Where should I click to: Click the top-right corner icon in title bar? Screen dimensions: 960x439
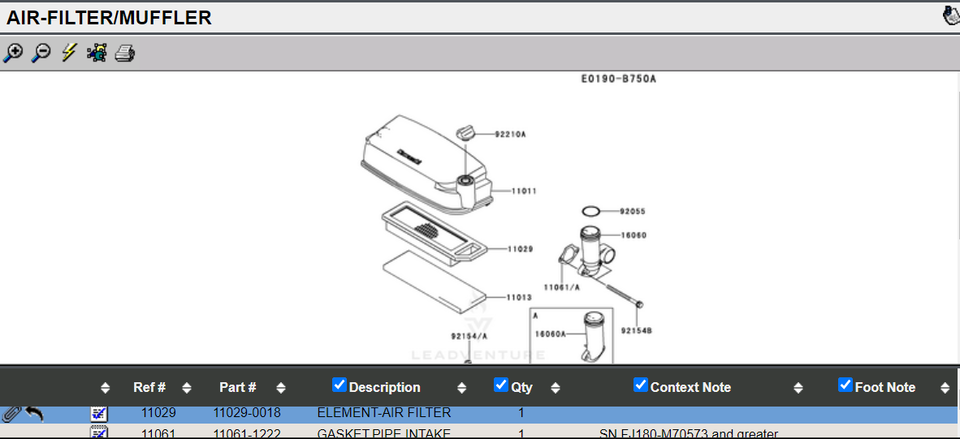point(950,16)
